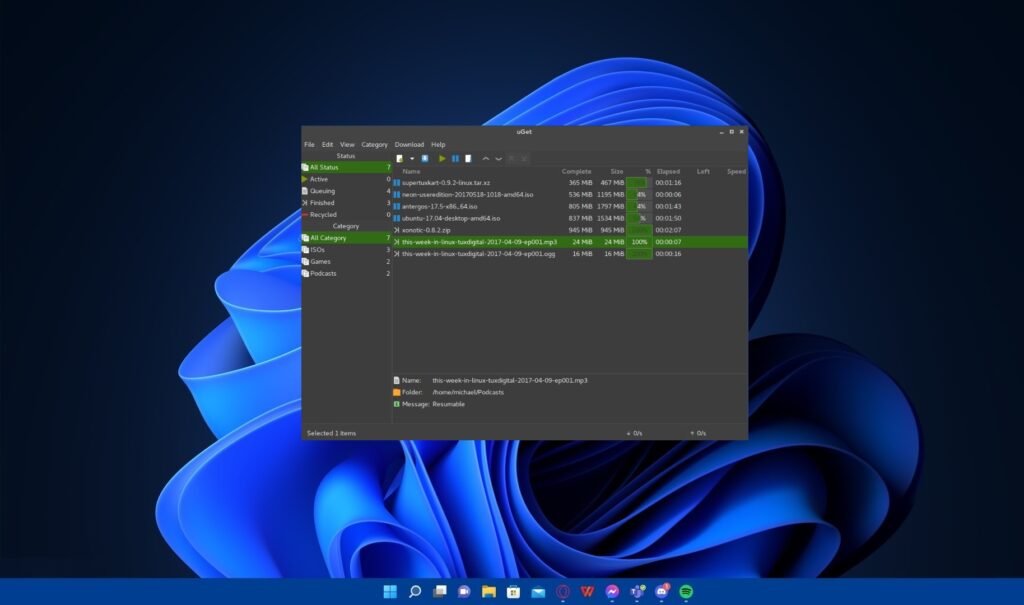This screenshot has width=1024, height=605.
Task: Click the white page properties toolbar icon
Action: 468,159
